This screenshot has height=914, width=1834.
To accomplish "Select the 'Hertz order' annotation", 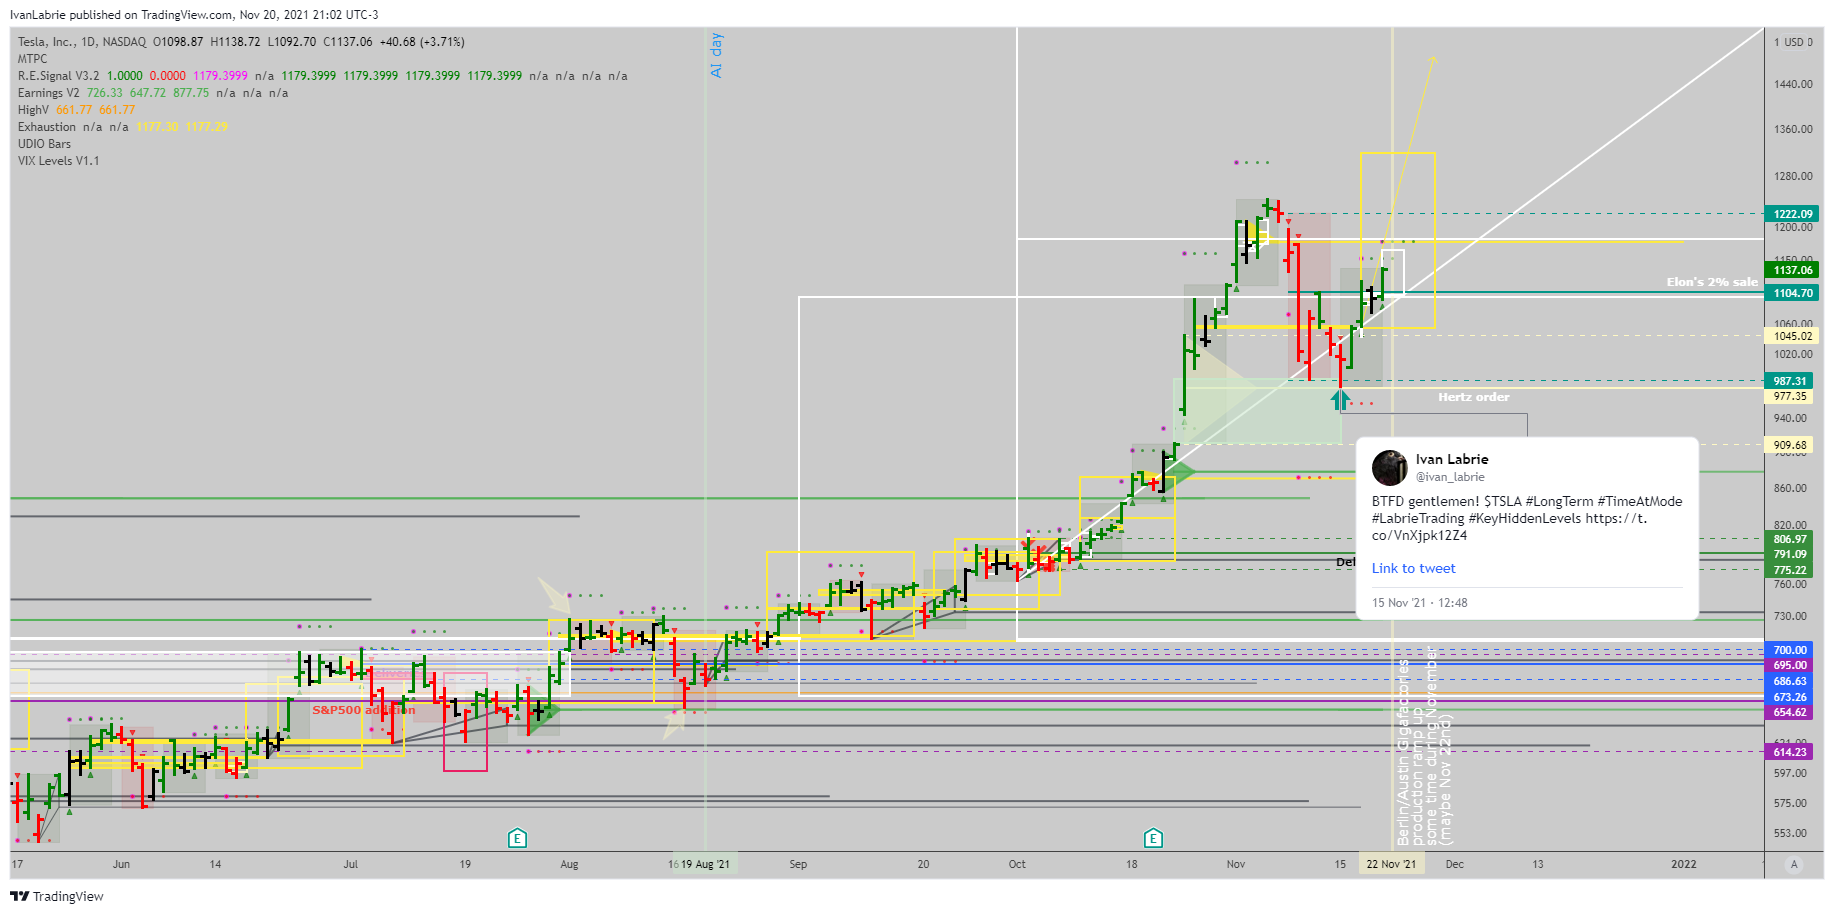I will [x=1474, y=397].
